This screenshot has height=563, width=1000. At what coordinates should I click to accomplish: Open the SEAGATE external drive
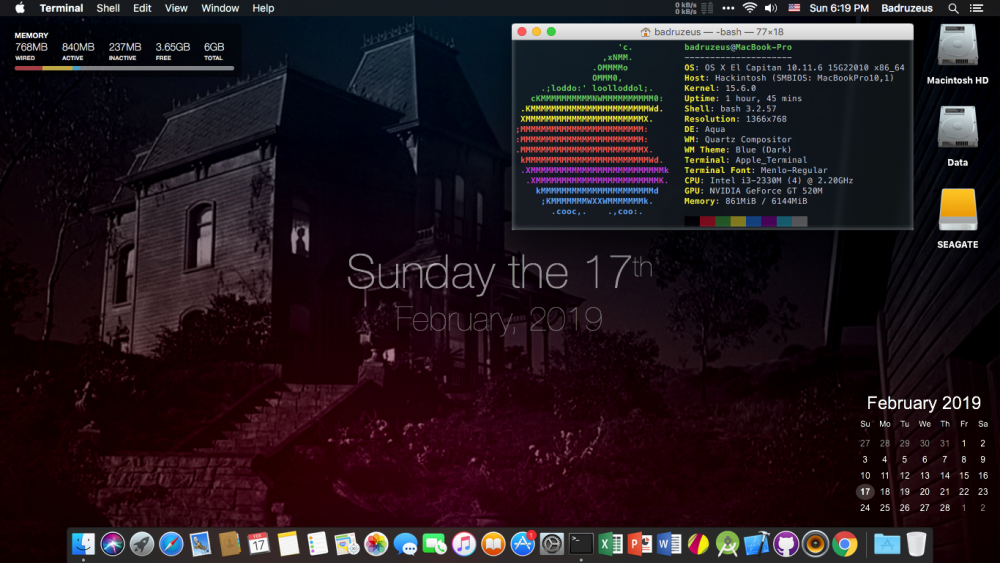click(957, 209)
